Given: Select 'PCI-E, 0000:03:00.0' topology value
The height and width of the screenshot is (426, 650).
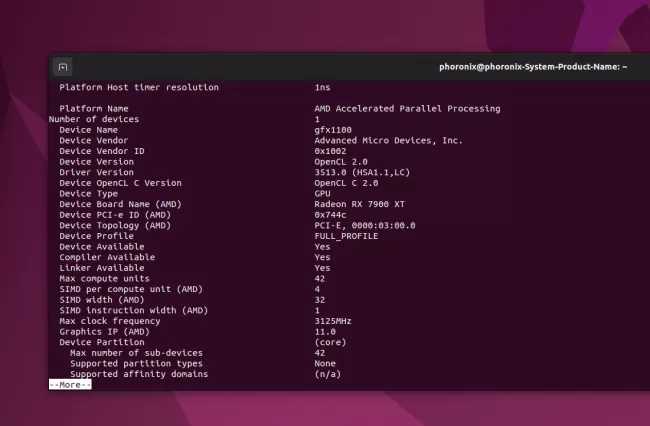Looking at the screenshot, I should click(365, 225).
